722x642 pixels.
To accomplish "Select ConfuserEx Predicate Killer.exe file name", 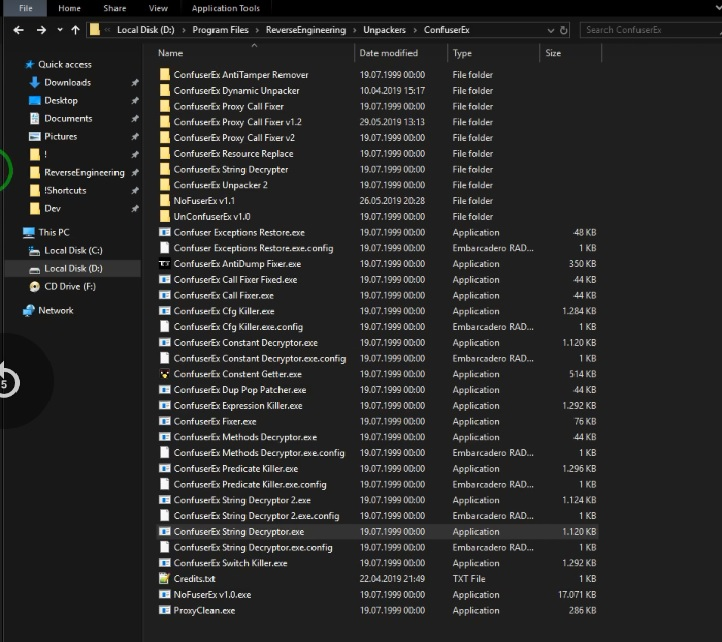I will [236, 468].
